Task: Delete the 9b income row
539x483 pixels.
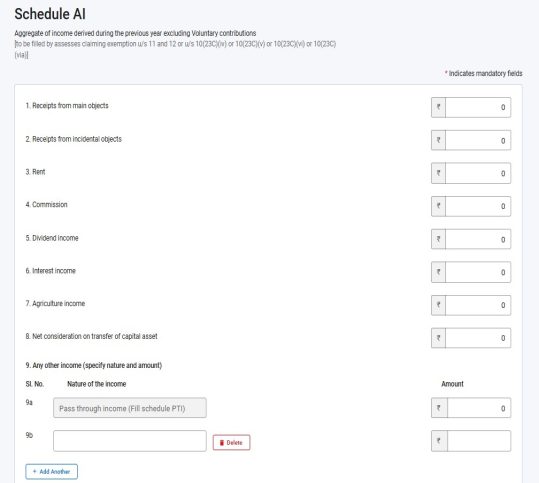Action: tap(231, 442)
